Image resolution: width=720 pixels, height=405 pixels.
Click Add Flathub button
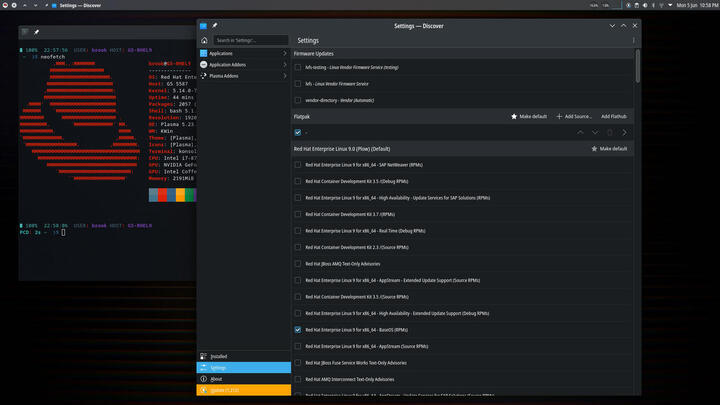click(x=614, y=117)
